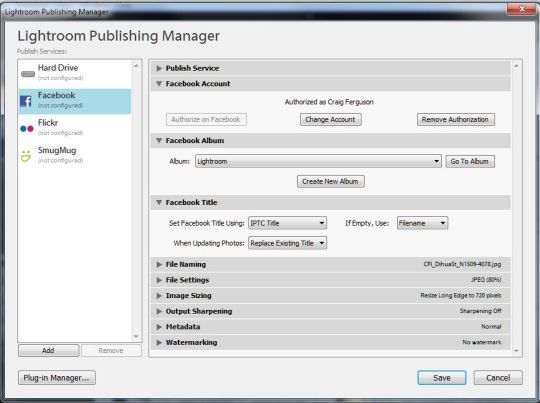Click the Change Account button

tap(331, 120)
